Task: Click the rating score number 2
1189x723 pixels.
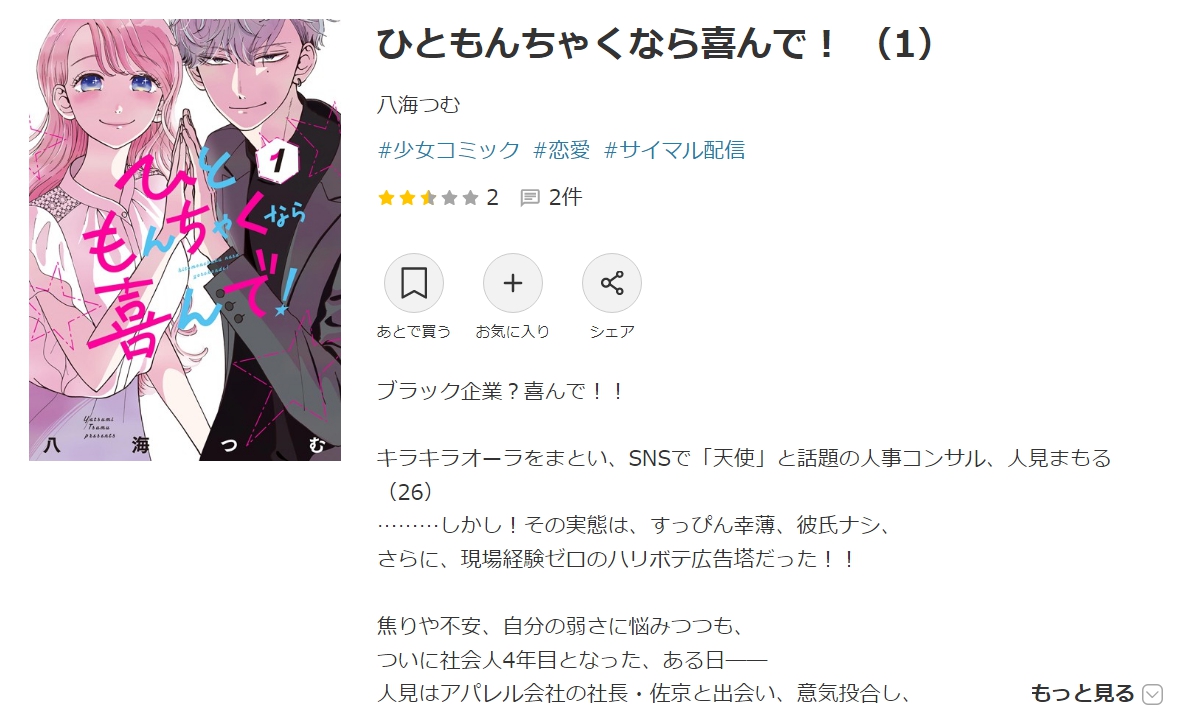Action: pyautogui.click(x=492, y=197)
